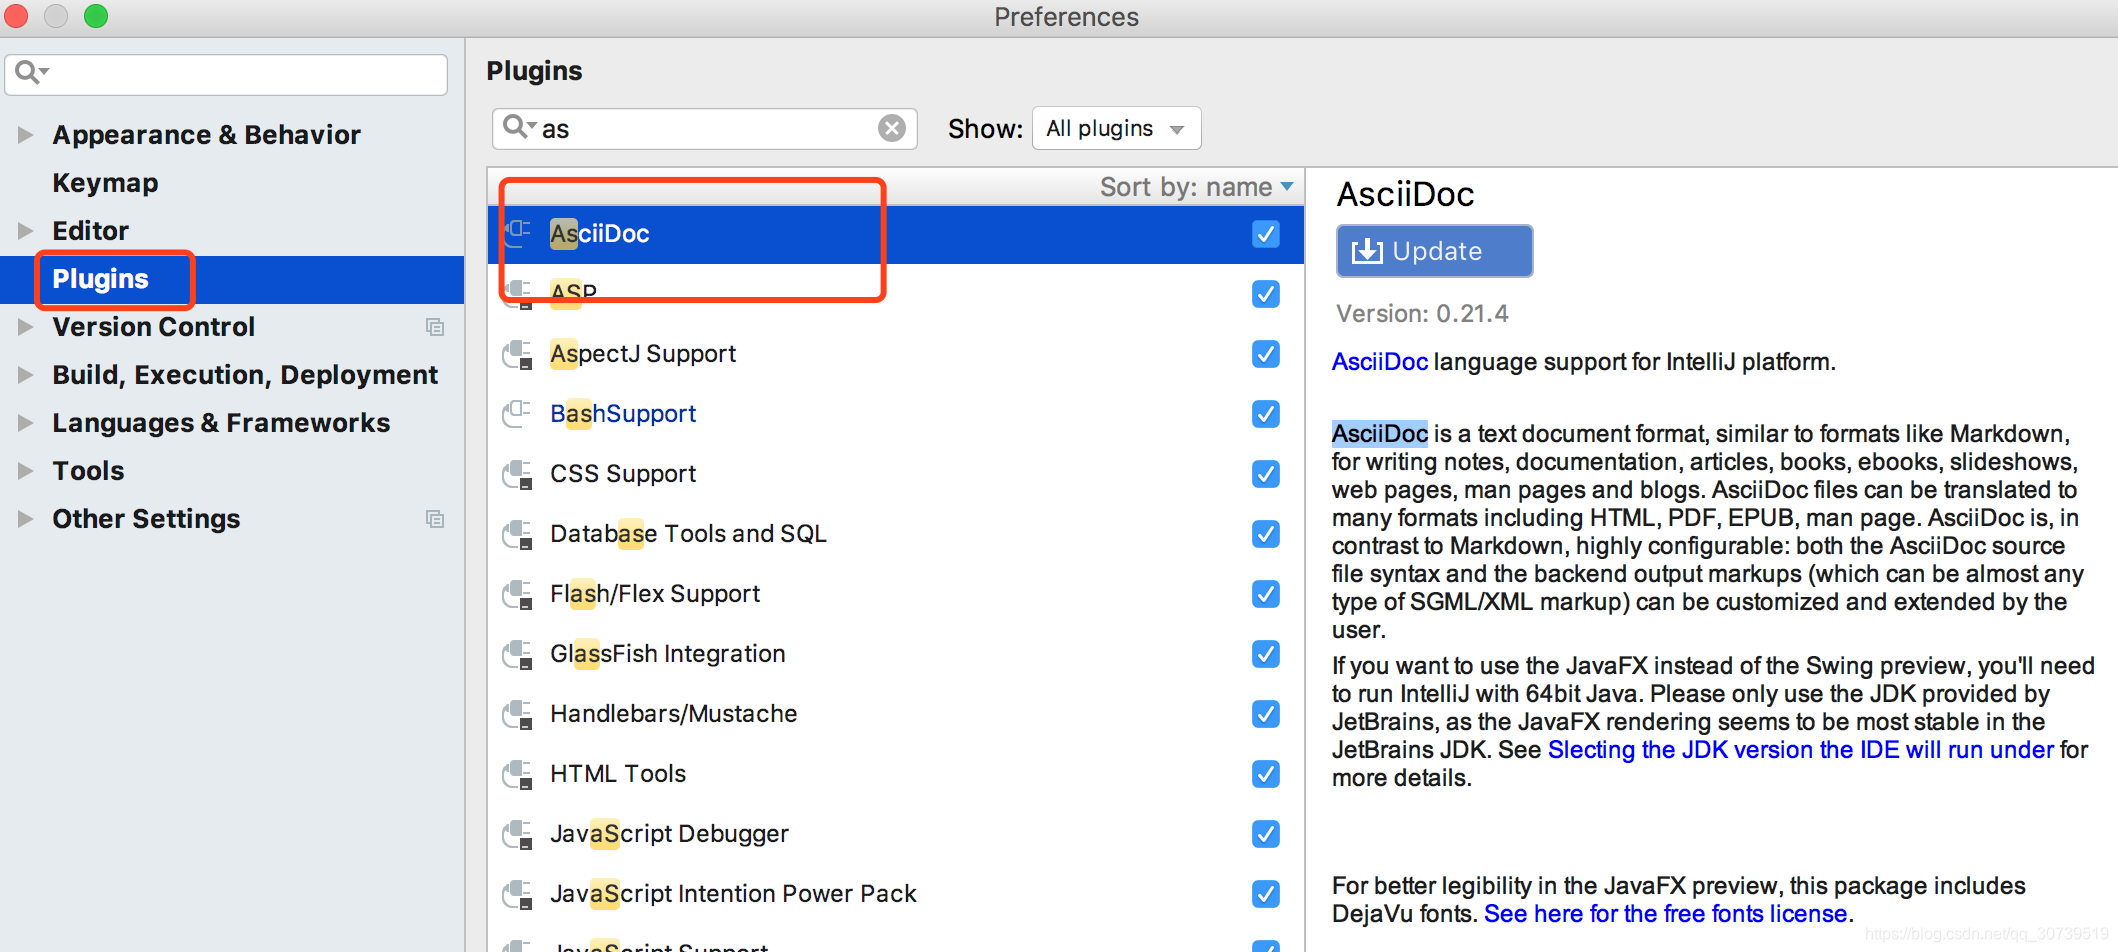Expand the Other Settings section
Image resolution: width=2118 pixels, height=952 pixels.
[25, 519]
